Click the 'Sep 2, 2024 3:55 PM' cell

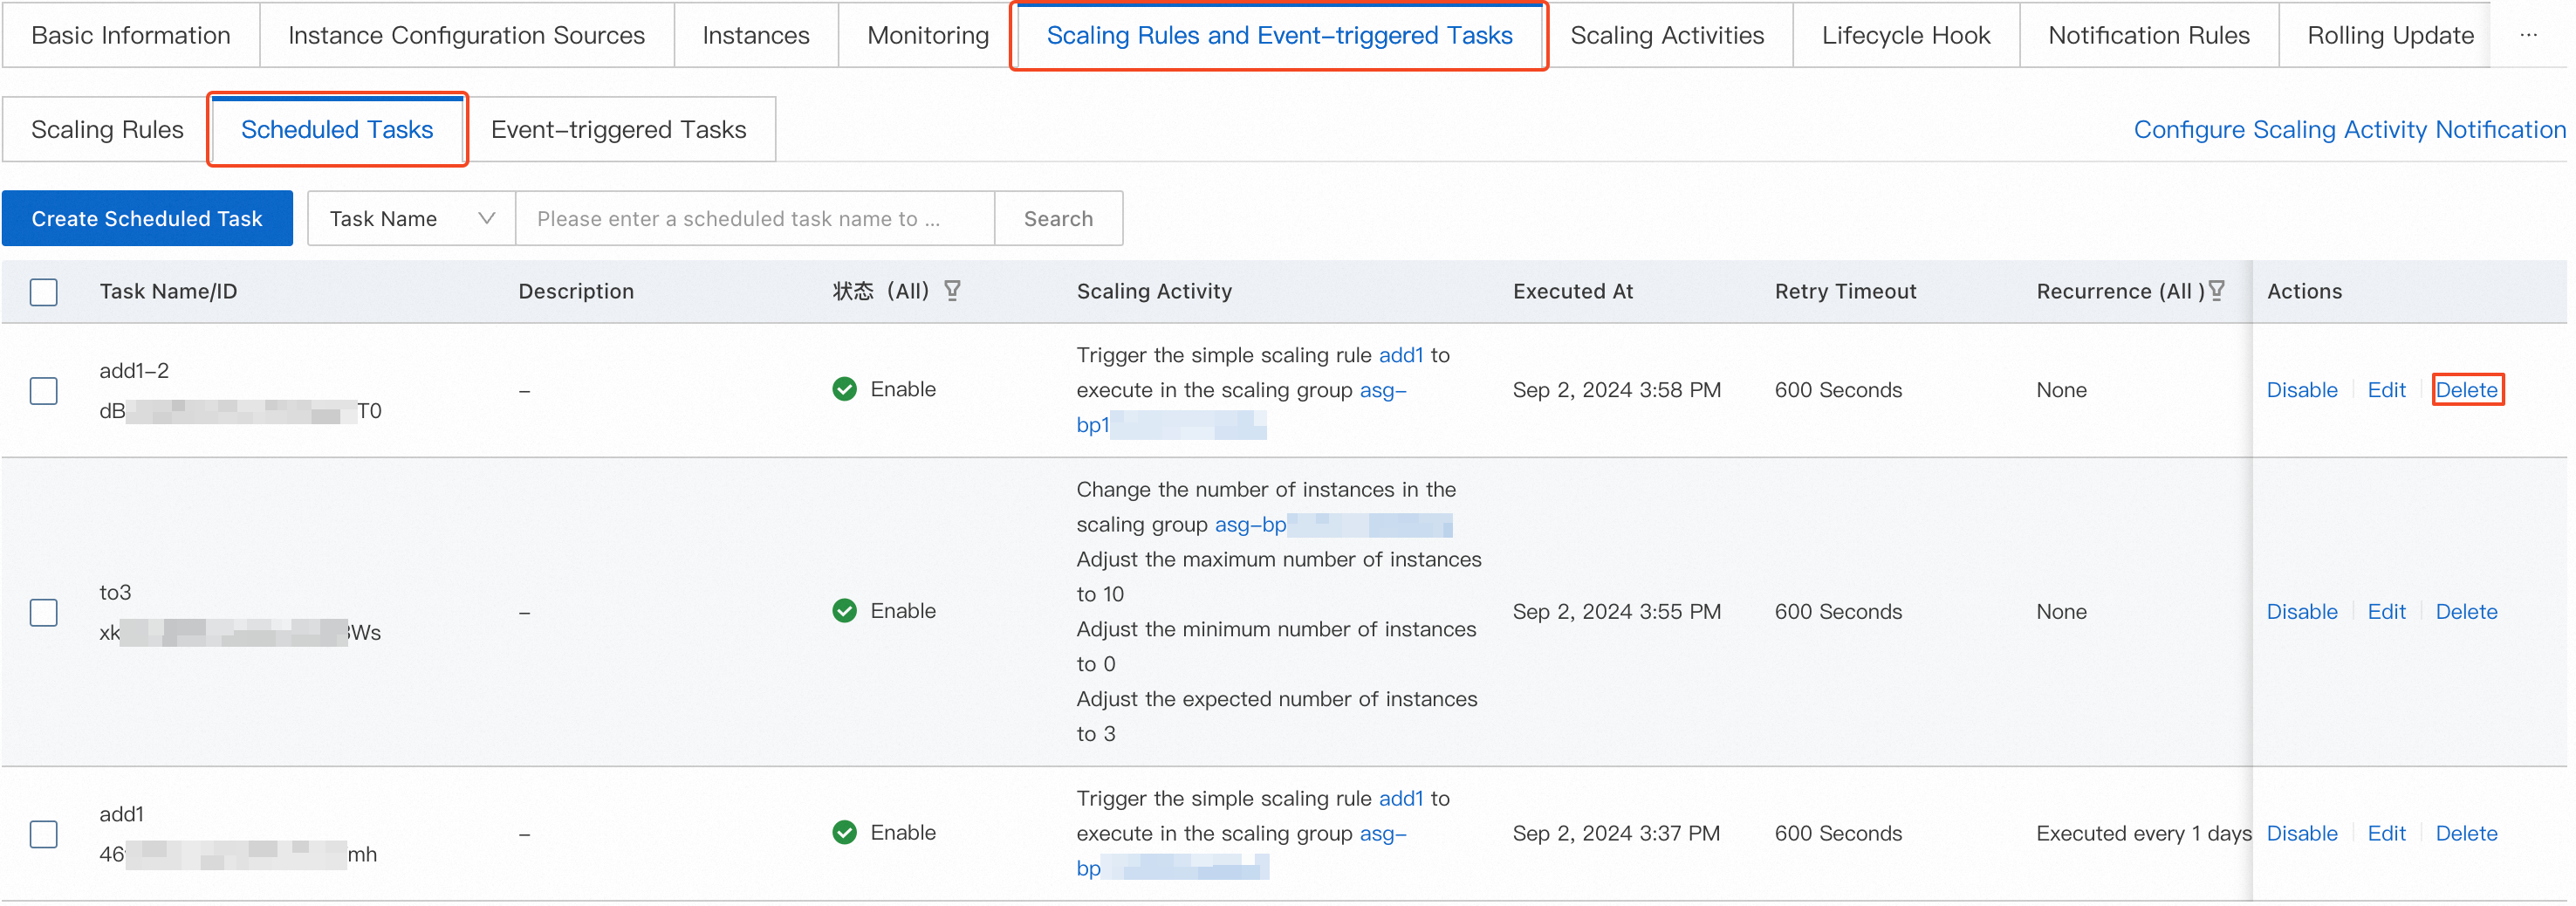coord(1616,612)
